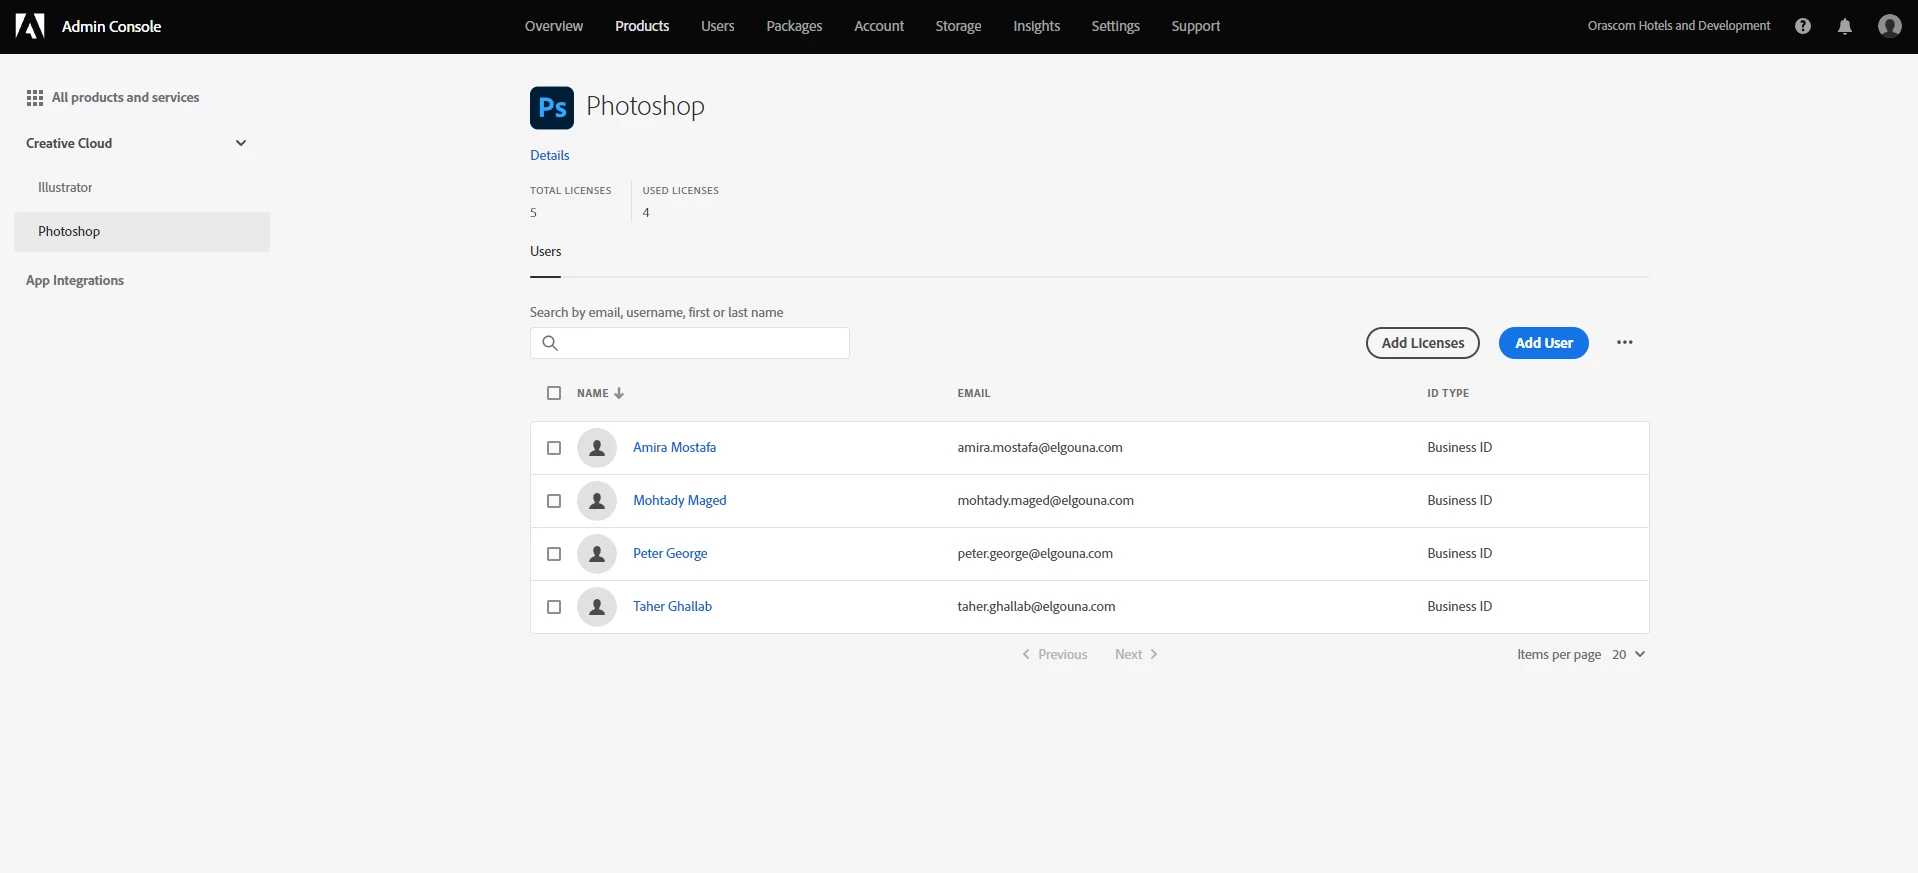Click the Orascom Hotels and Development organization name
The image size is (1918, 873).
[1679, 26]
